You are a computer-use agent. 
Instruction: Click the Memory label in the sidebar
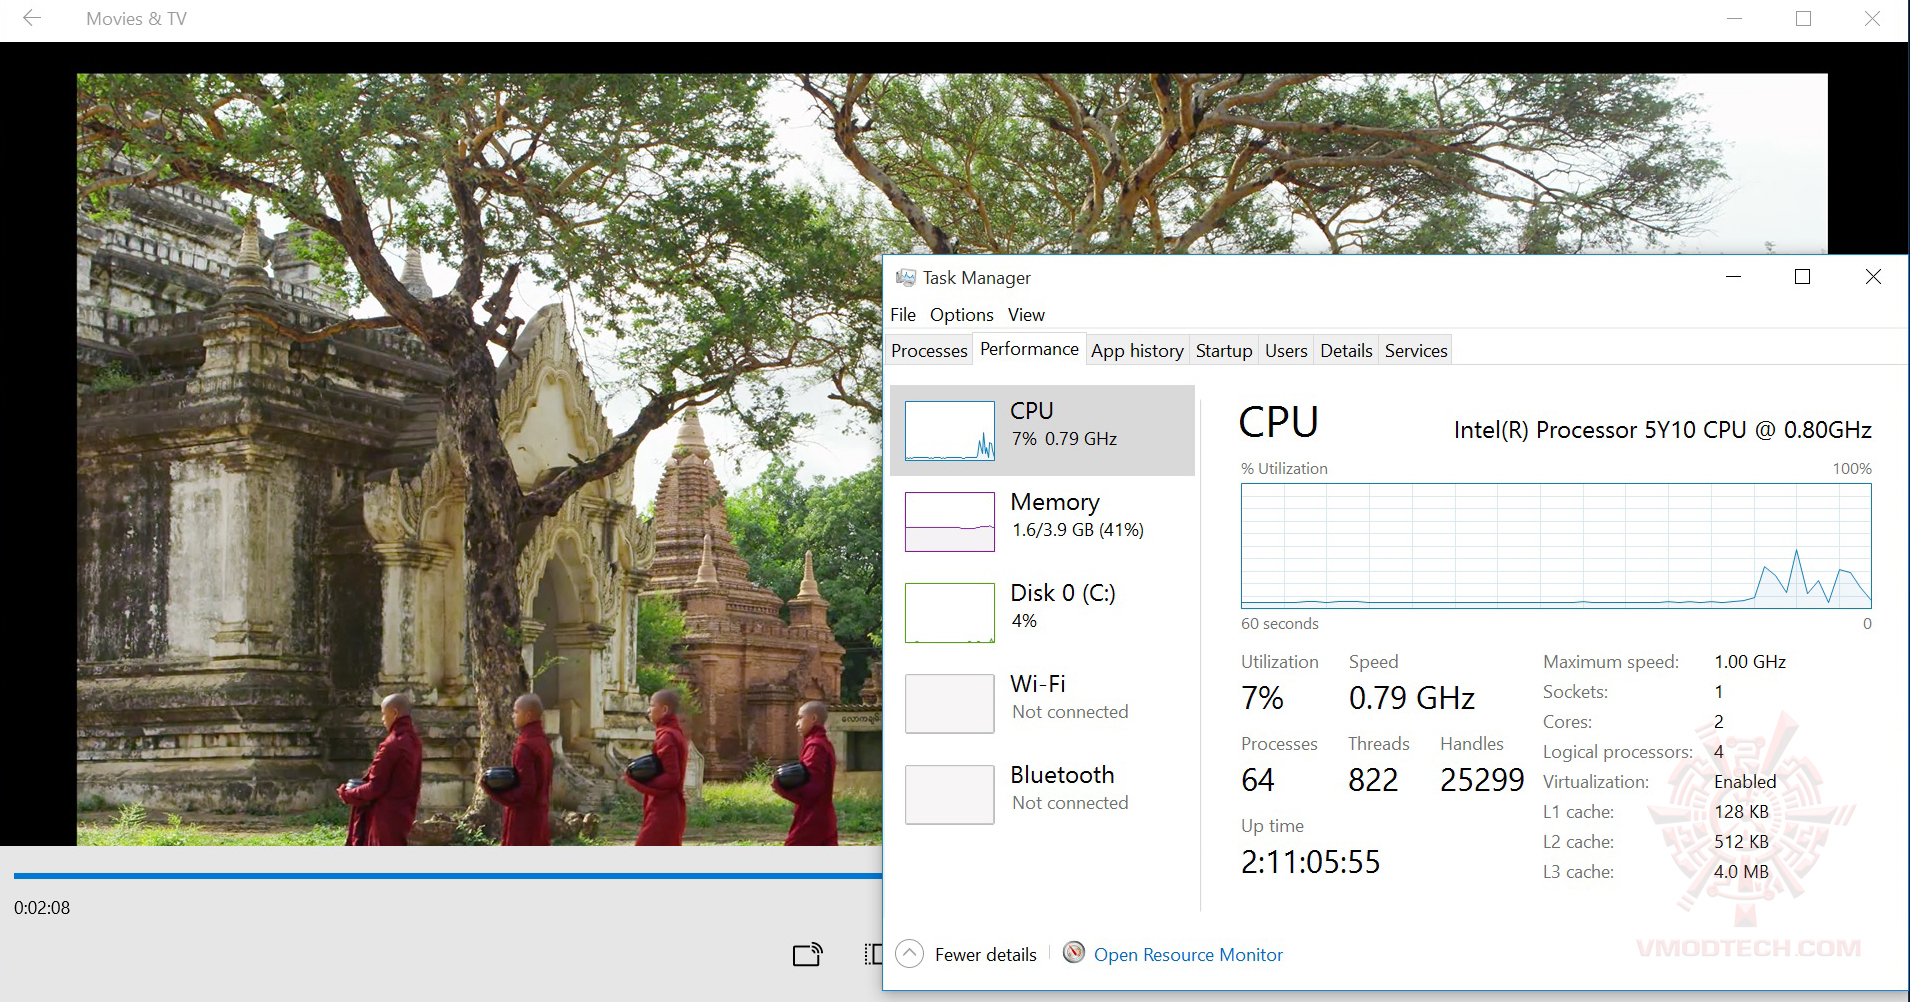1055,502
